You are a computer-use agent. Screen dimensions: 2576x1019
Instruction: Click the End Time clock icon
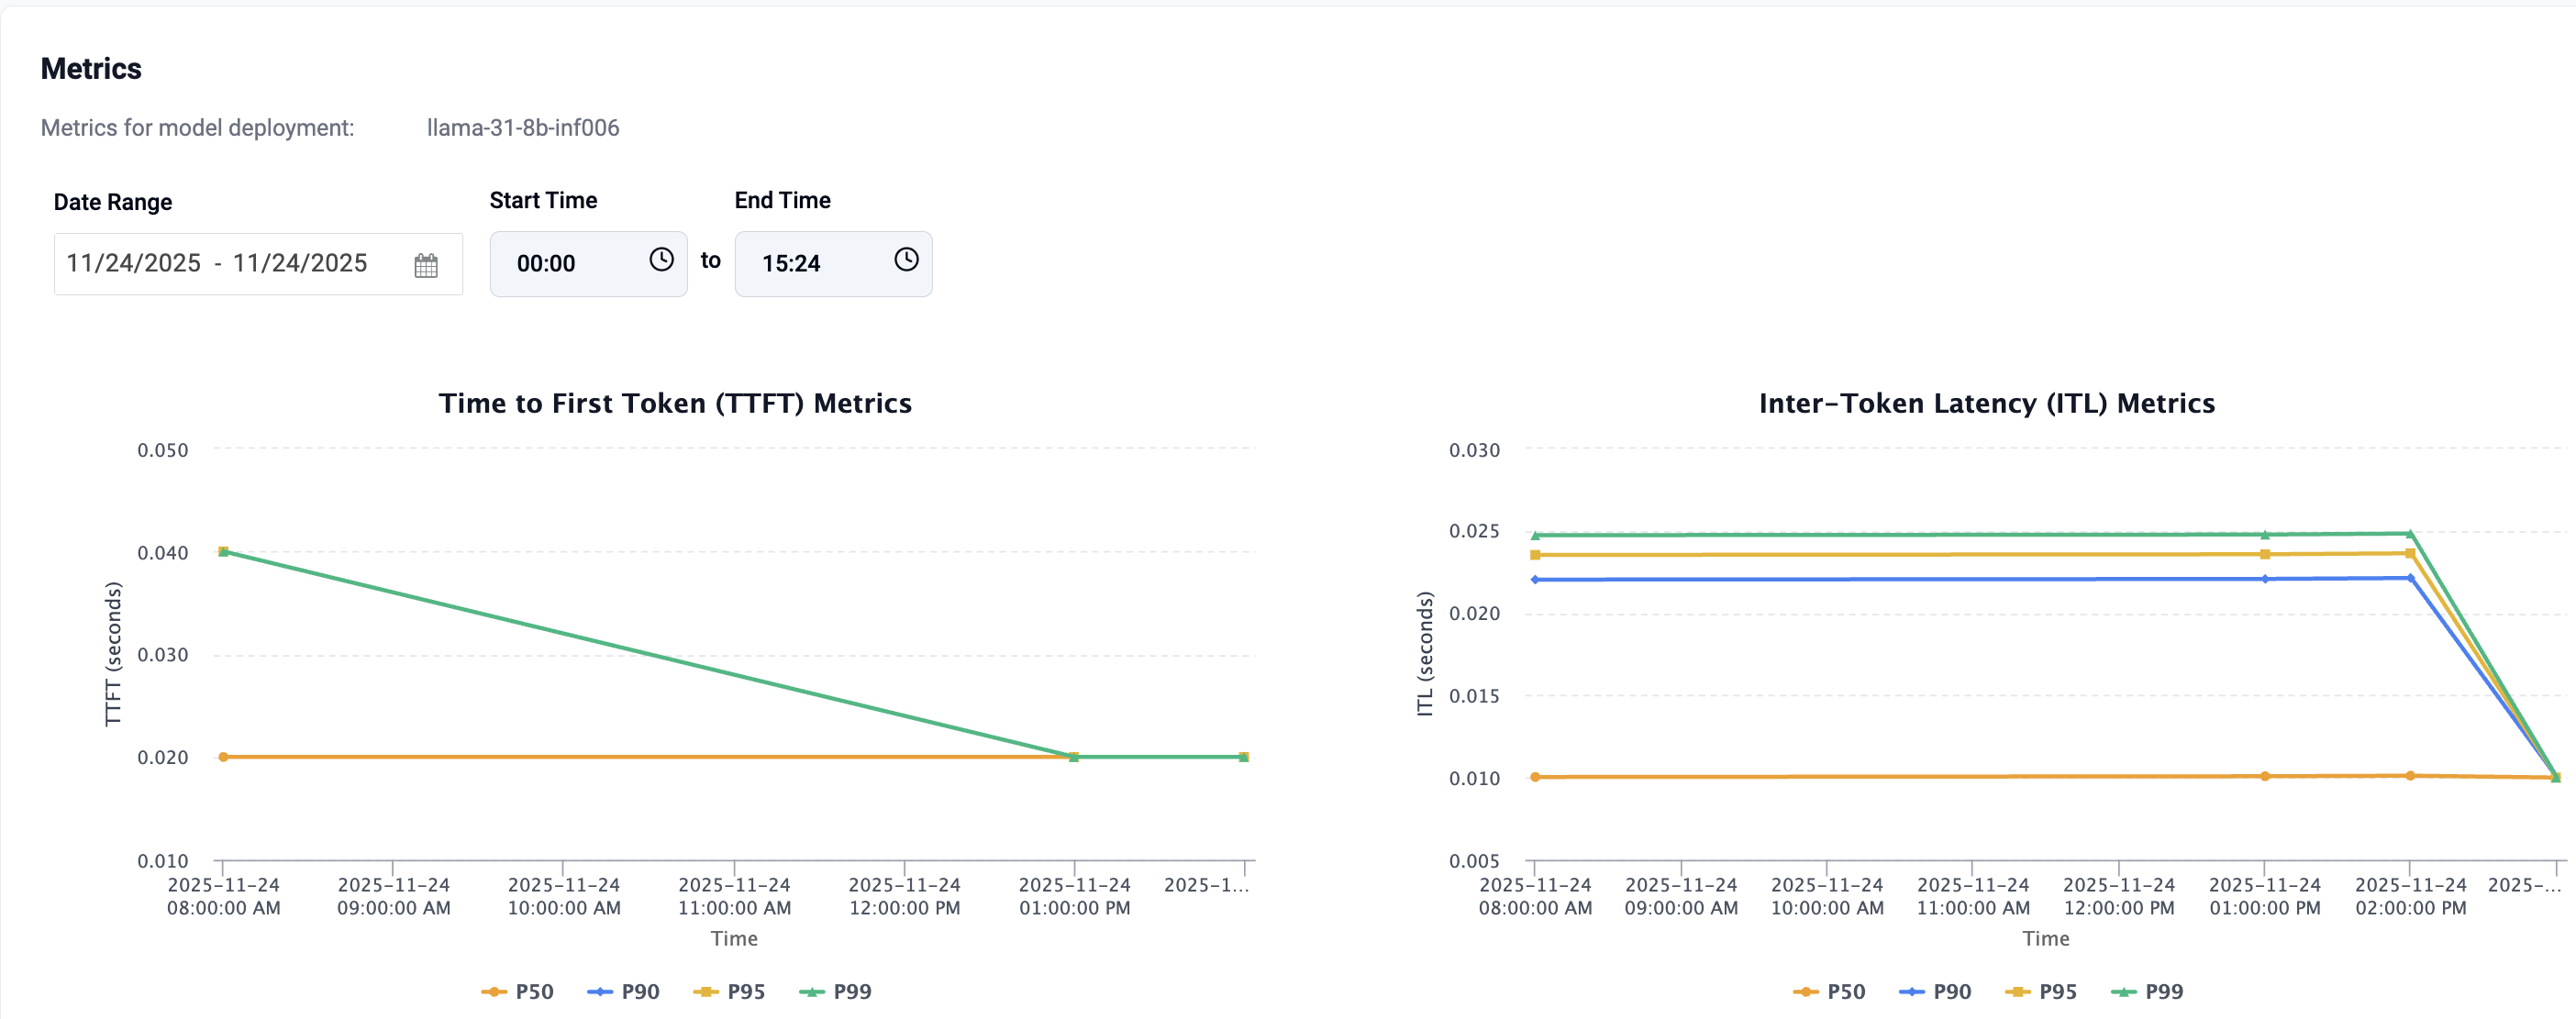tap(906, 260)
